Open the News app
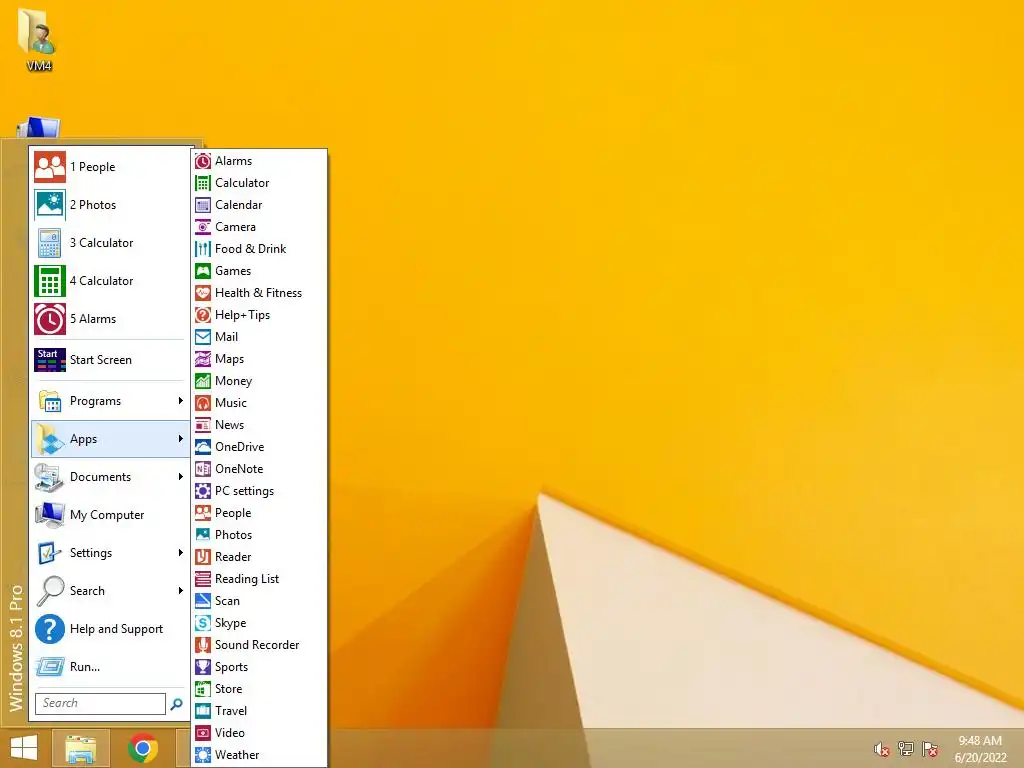 (x=259, y=424)
